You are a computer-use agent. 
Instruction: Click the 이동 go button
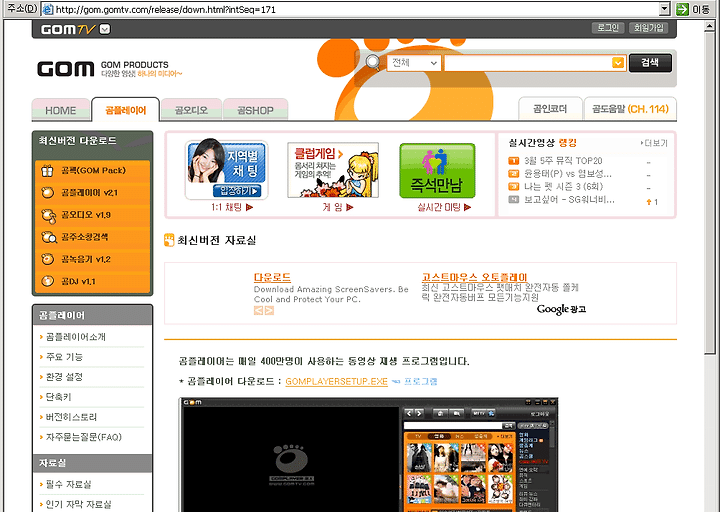(693, 9)
